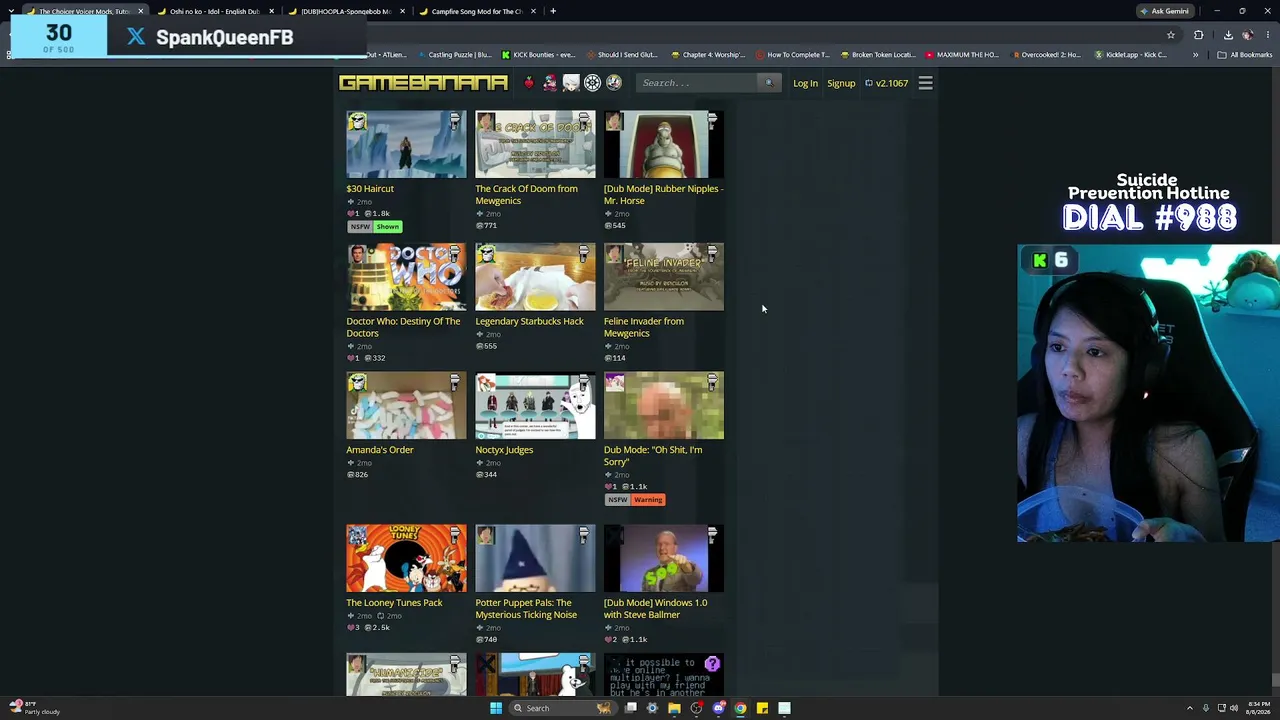Click the strawberry game icon in GameBanana header
1280x720 pixels.
pyautogui.click(x=529, y=83)
